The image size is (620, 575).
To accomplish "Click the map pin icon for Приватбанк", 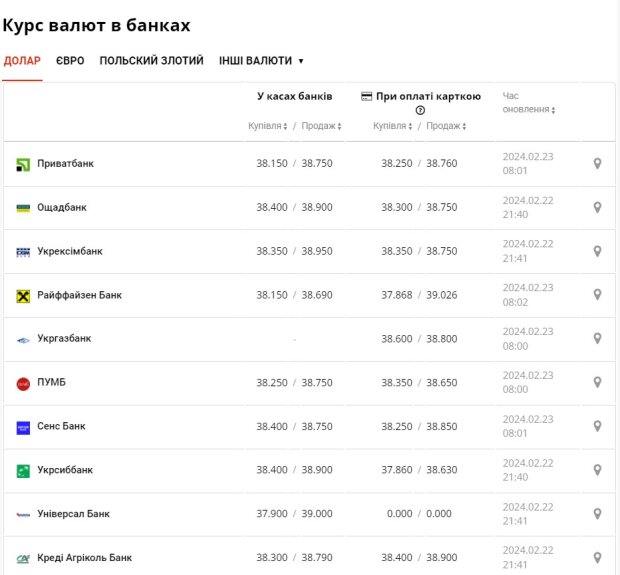I will [597, 164].
